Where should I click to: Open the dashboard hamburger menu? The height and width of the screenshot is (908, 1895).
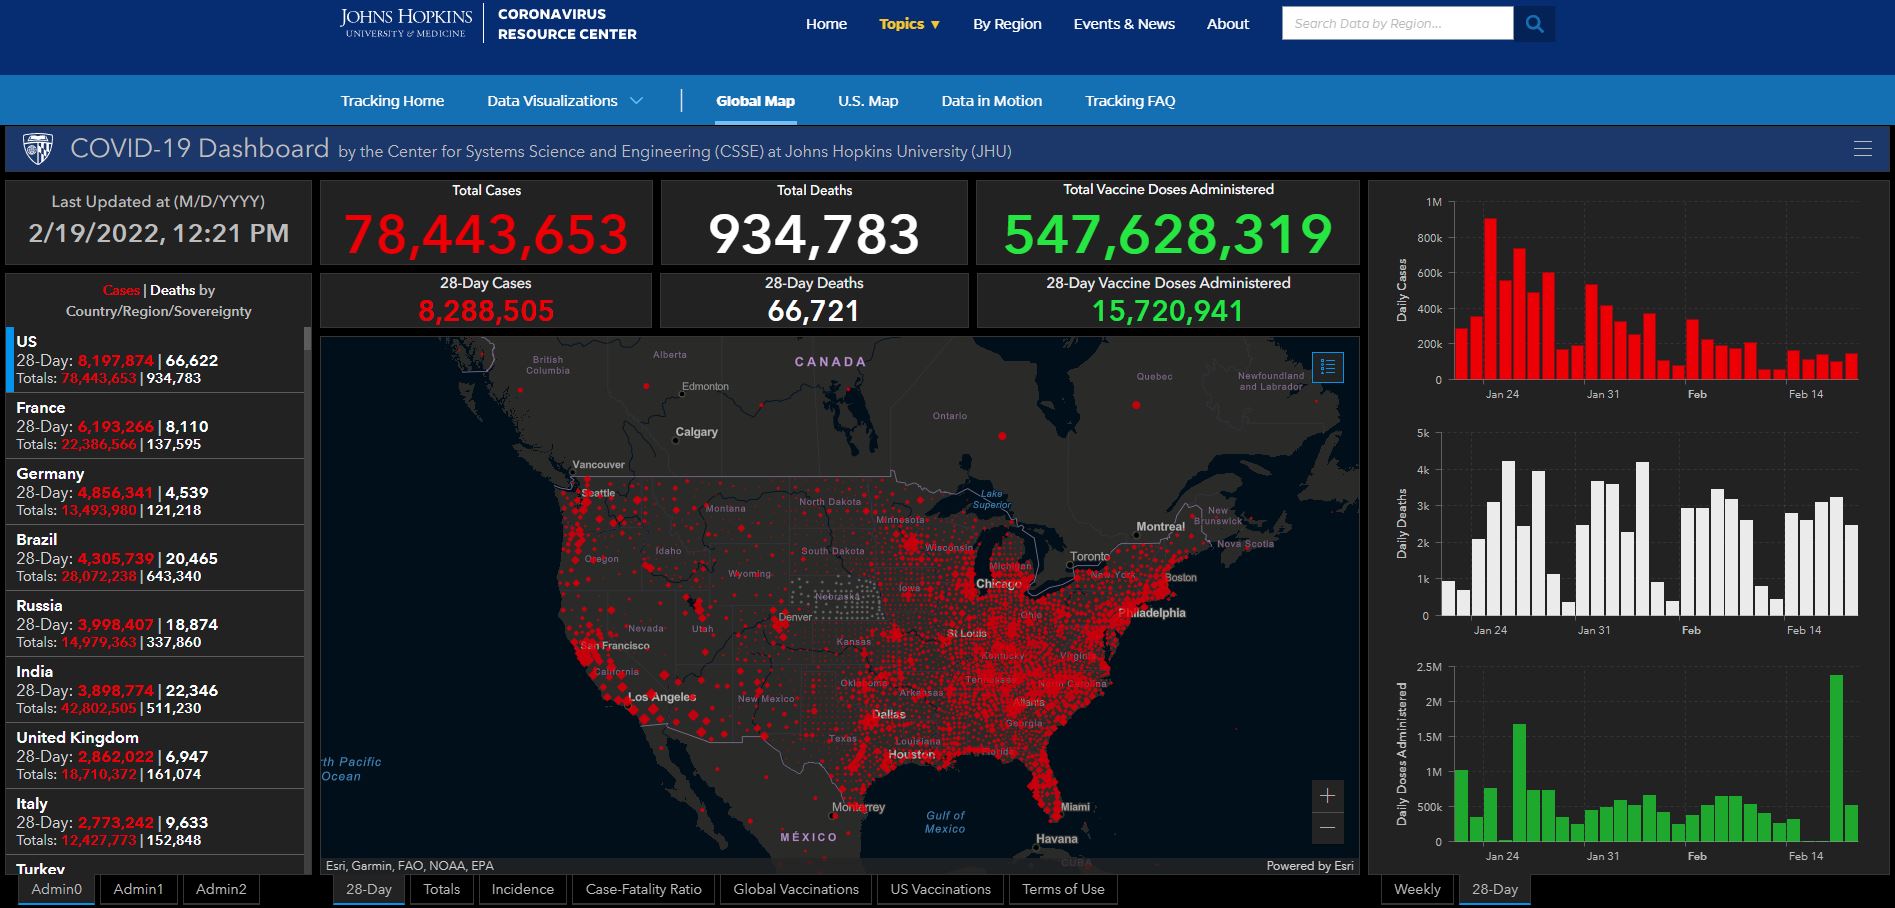click(1862, 149)
